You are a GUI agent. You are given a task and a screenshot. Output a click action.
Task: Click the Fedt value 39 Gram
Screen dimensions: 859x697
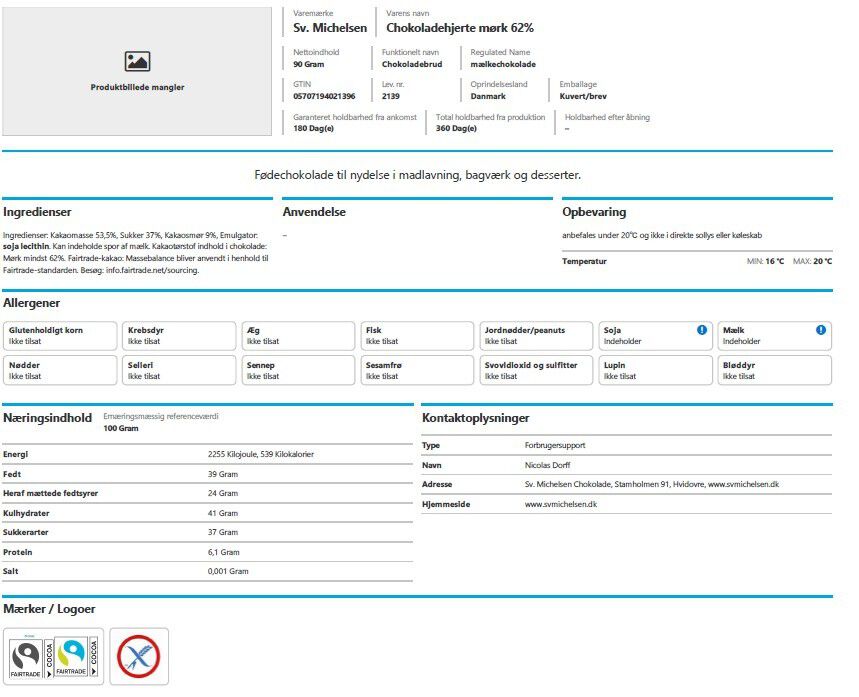point(223,475)
